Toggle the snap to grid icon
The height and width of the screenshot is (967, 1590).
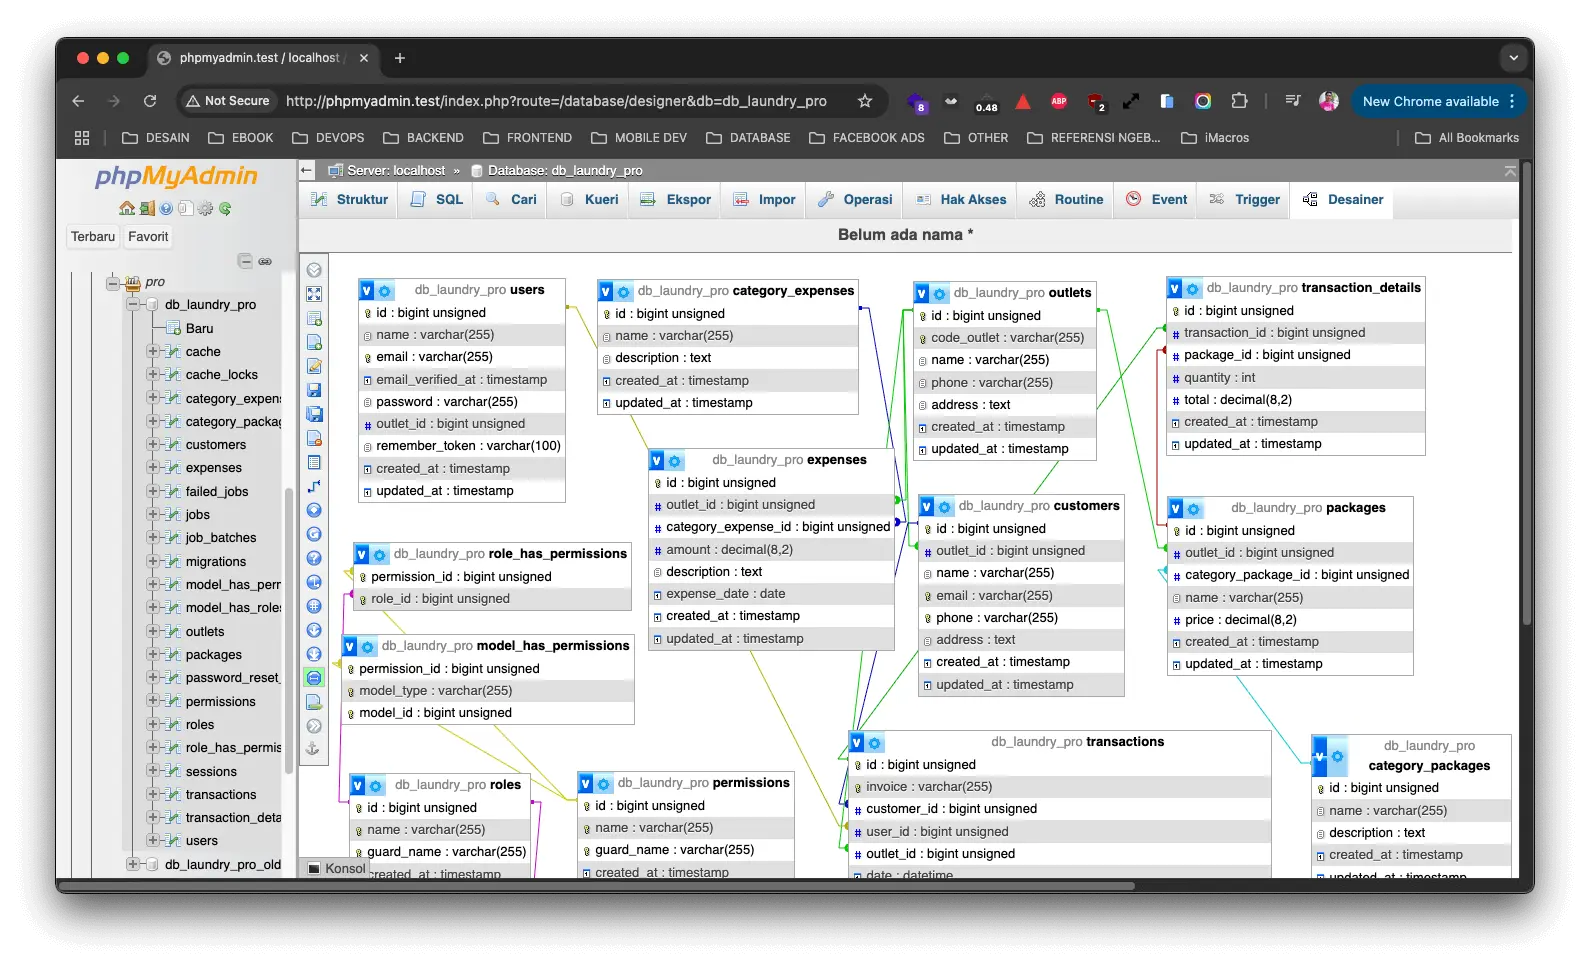[314, 606]
